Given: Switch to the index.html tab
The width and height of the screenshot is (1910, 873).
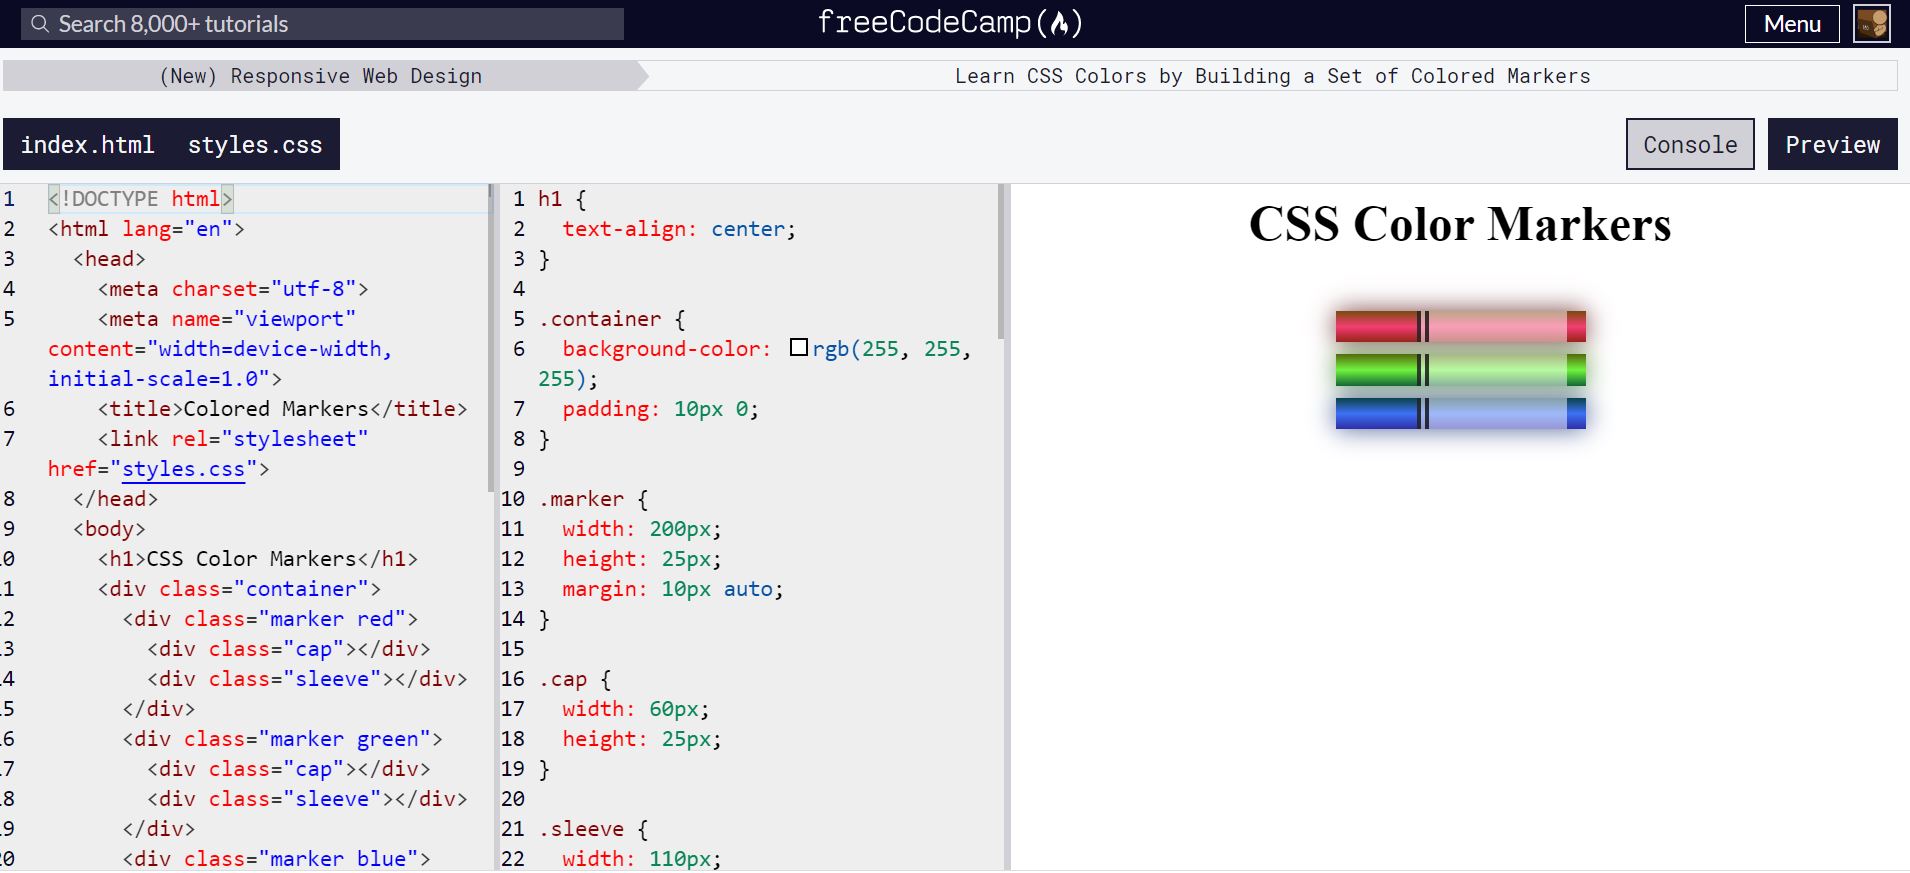Looking at the screenshot, I should coord(88,145).
